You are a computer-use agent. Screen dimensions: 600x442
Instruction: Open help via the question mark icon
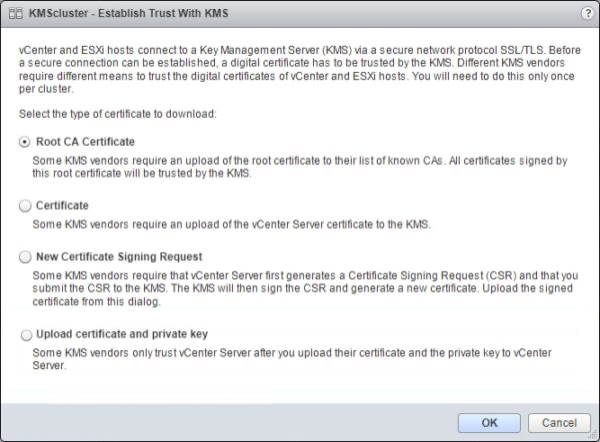(585, 13)
